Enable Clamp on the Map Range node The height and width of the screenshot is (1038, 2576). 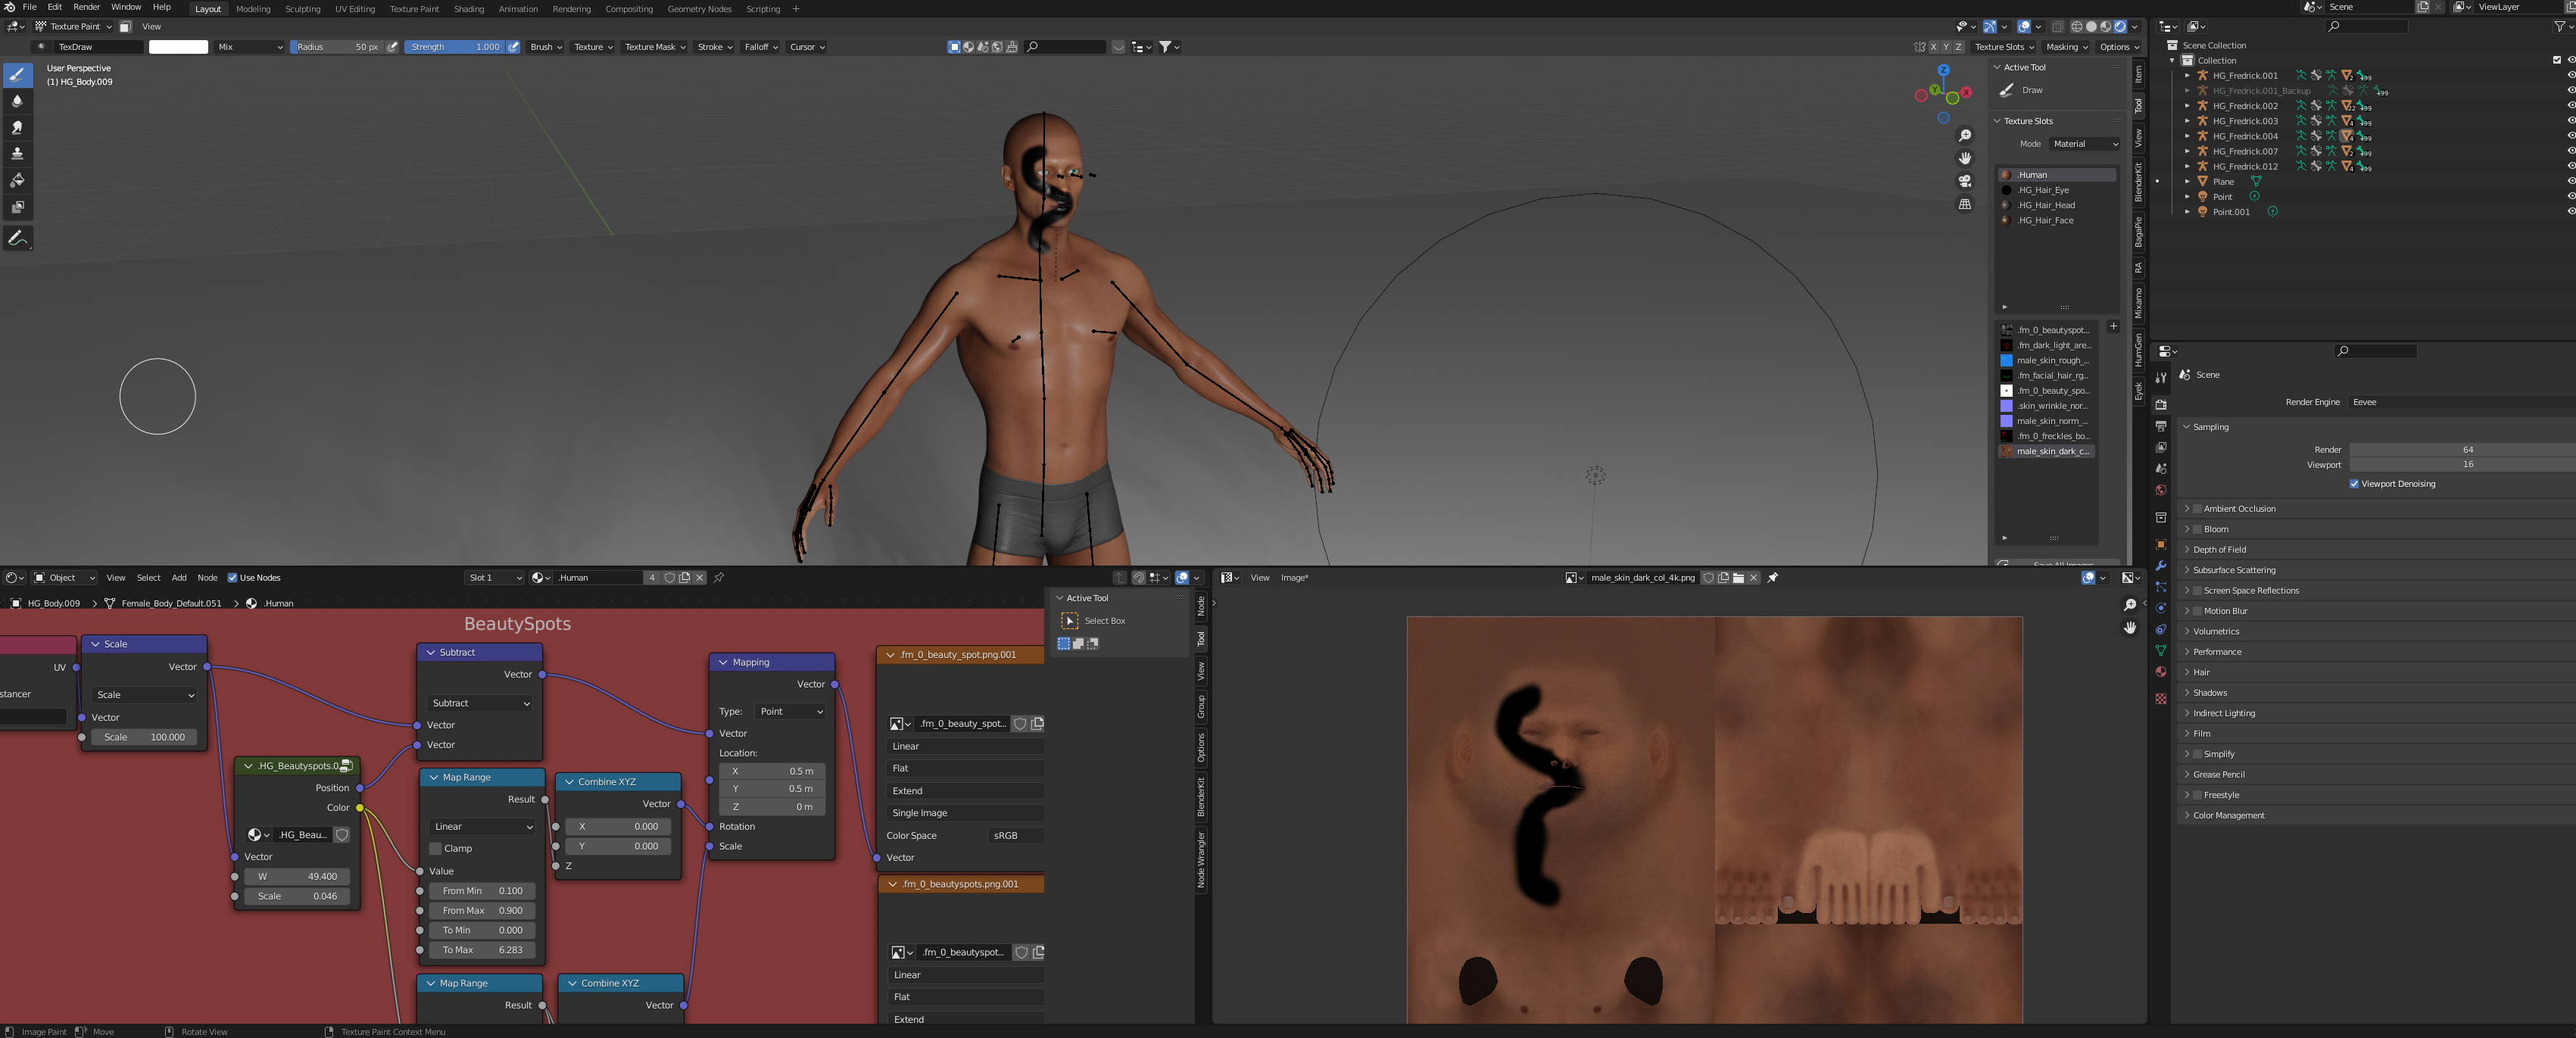point(436,849)
